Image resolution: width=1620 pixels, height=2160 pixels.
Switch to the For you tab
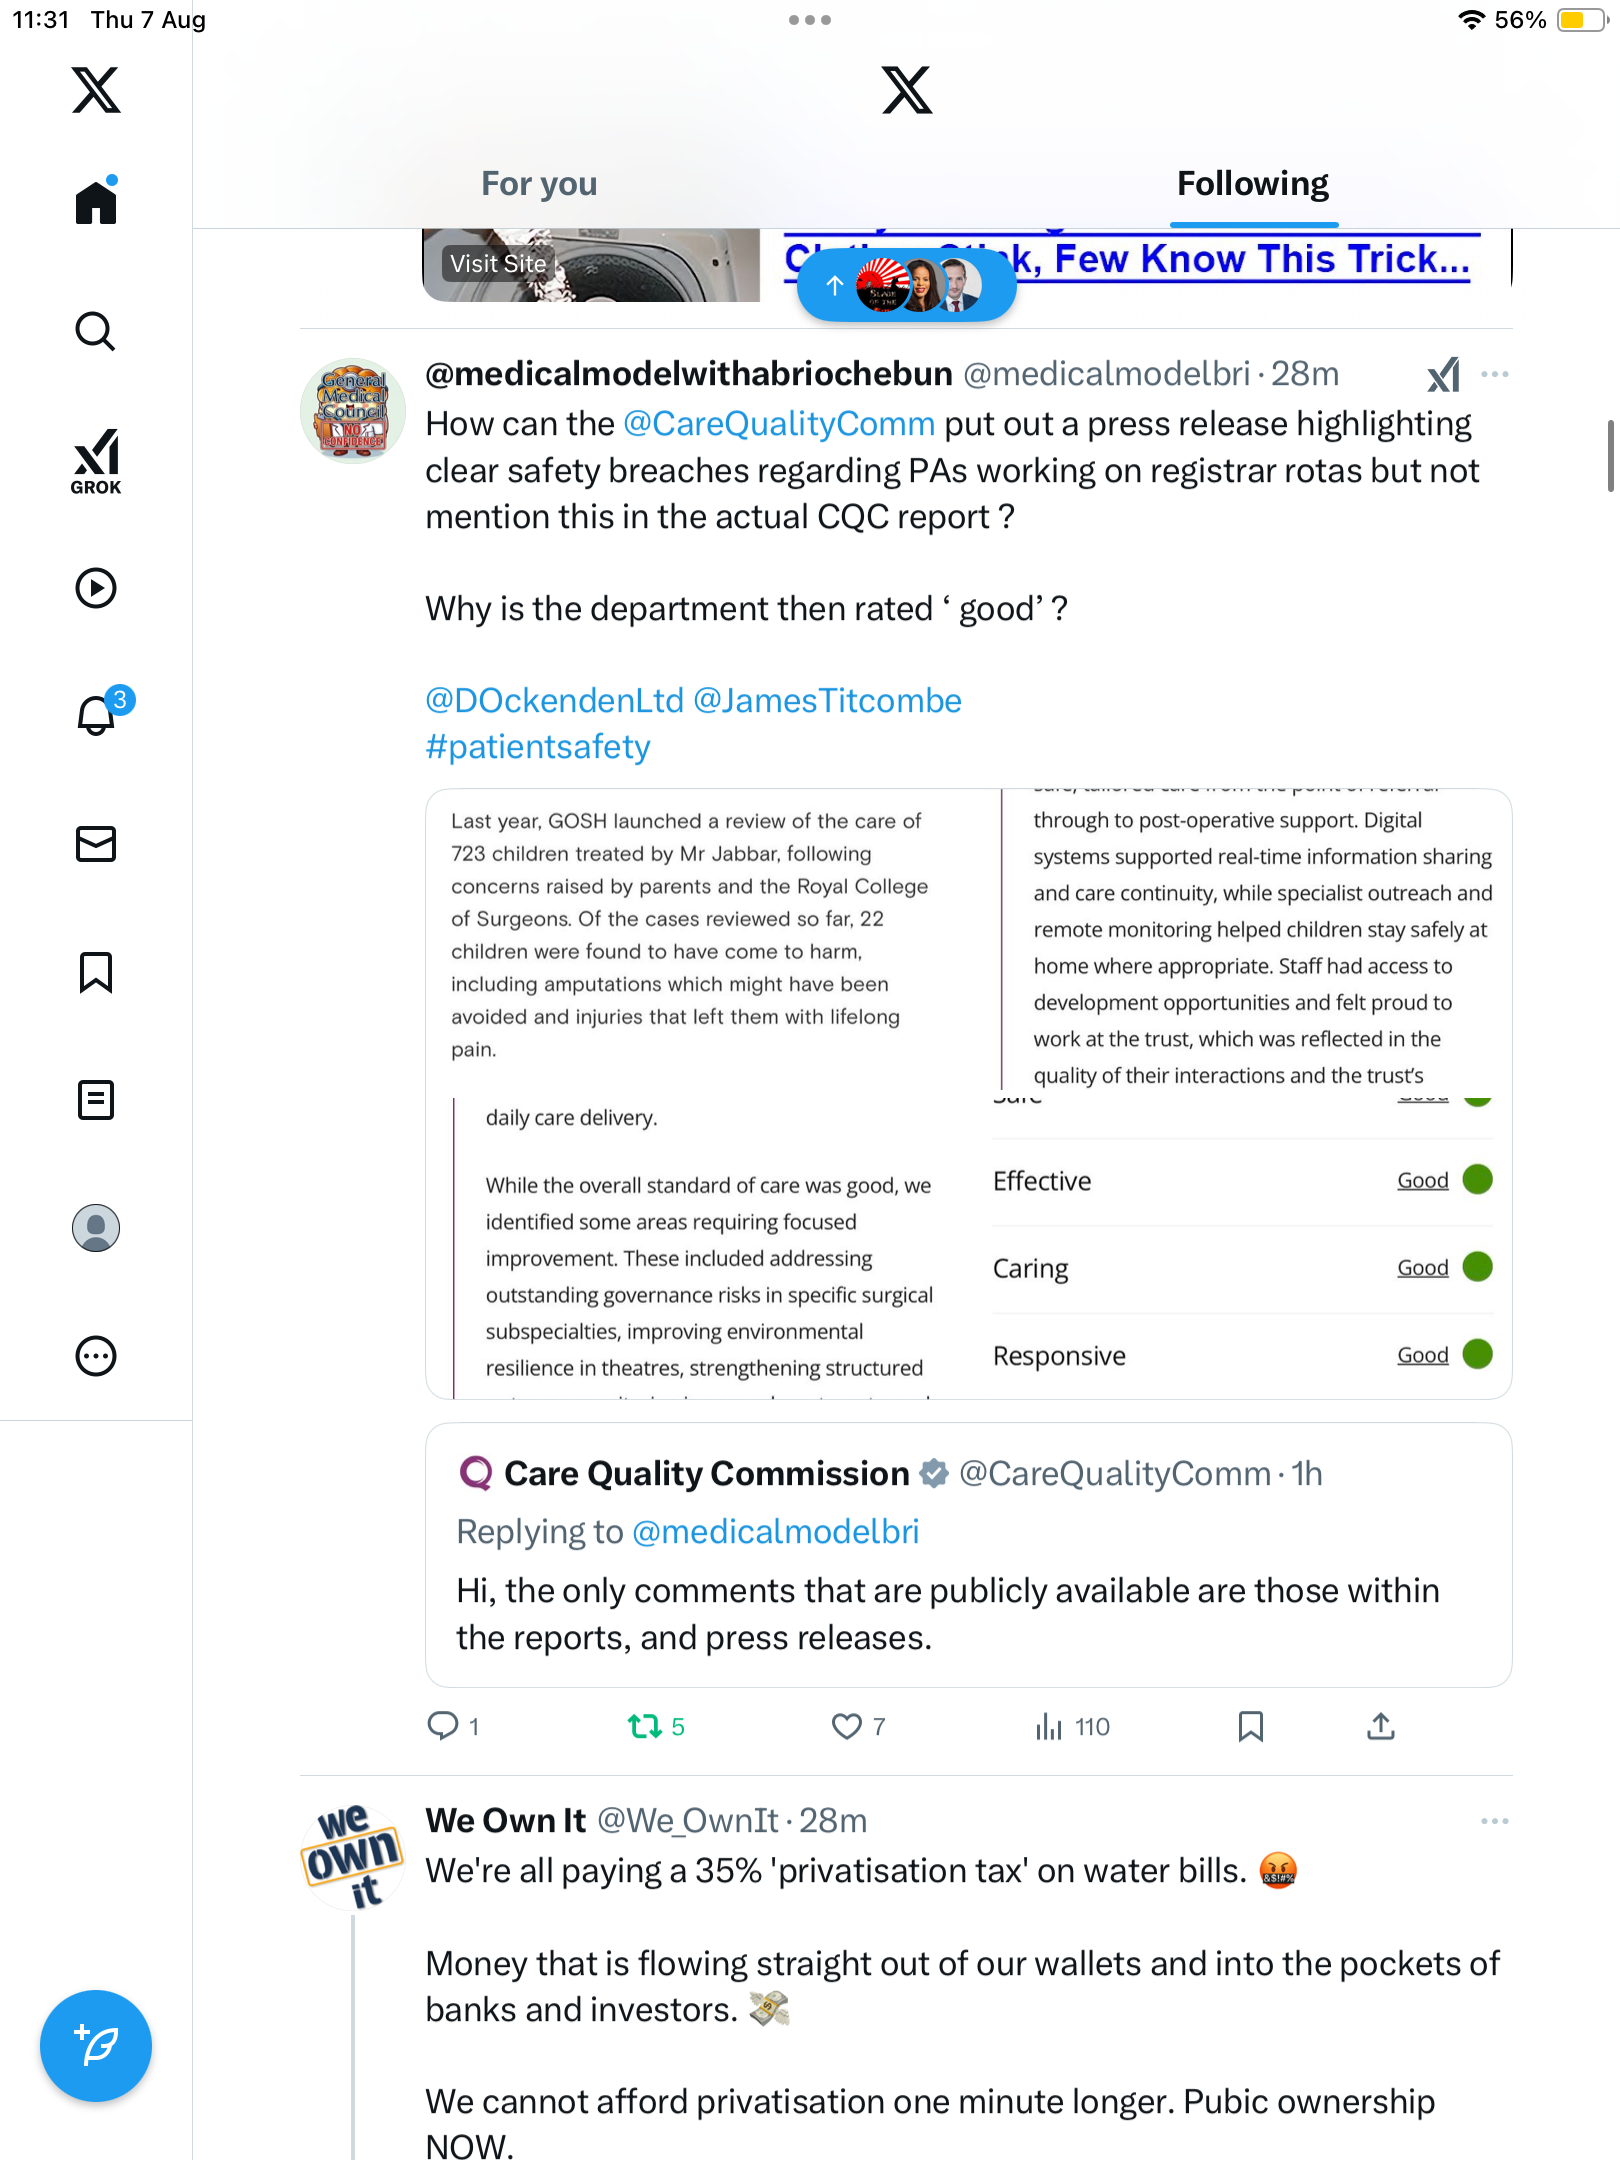click(x=539, y=184)
